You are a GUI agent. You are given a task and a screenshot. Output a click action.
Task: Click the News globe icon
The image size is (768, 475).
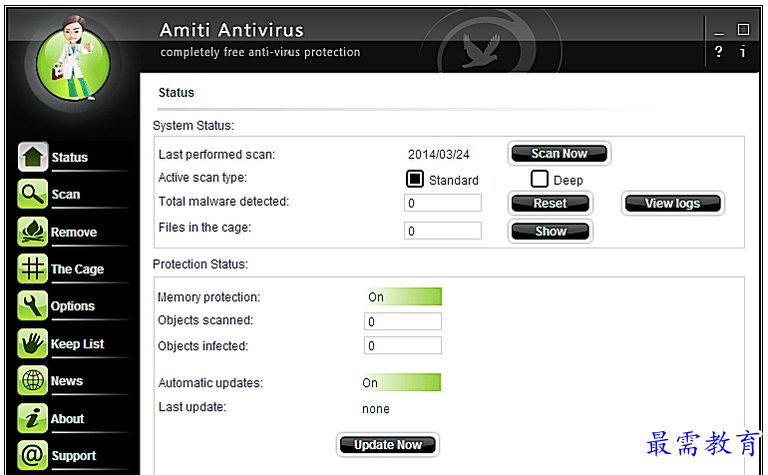[x=33, y=380]
